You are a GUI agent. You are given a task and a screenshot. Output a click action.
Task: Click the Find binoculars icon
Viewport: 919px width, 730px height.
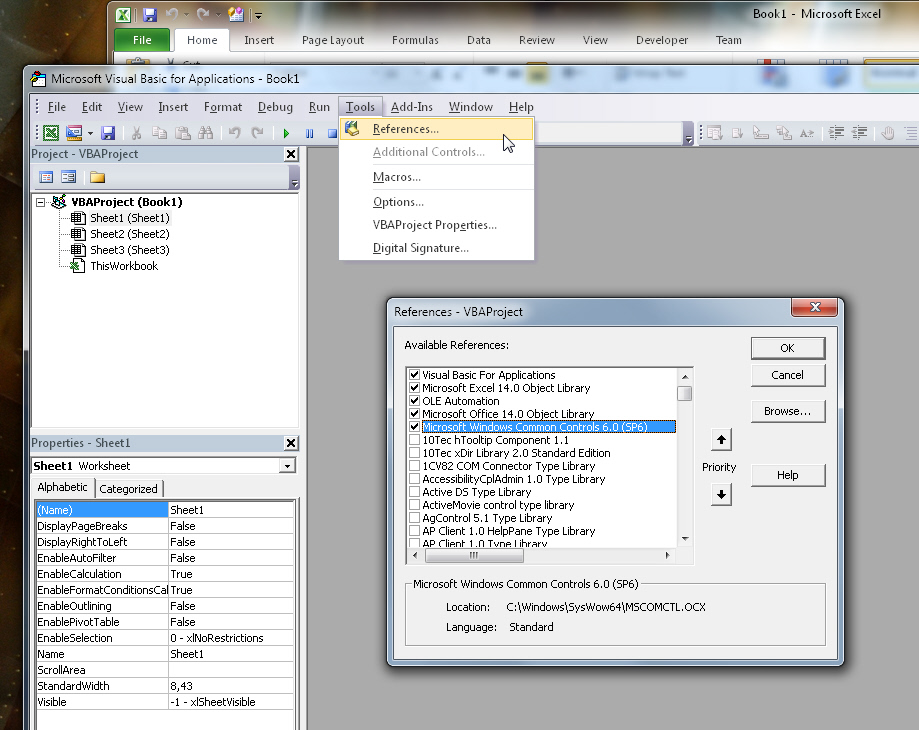point(206,133)
